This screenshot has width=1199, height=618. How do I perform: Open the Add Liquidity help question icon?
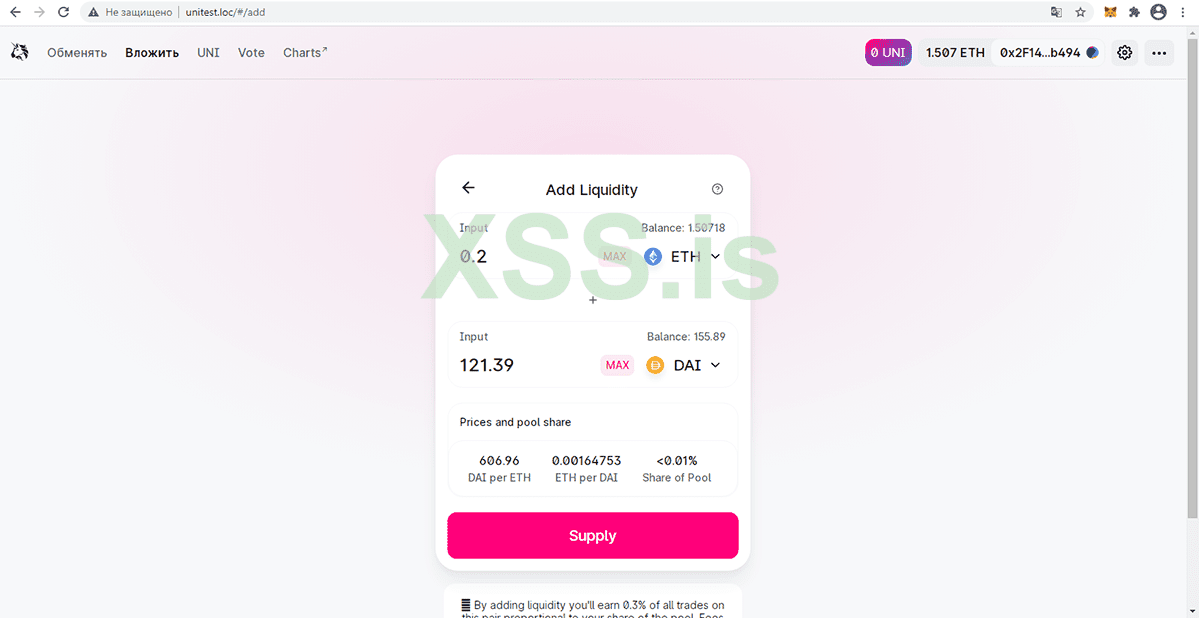(x=717, y=189)
